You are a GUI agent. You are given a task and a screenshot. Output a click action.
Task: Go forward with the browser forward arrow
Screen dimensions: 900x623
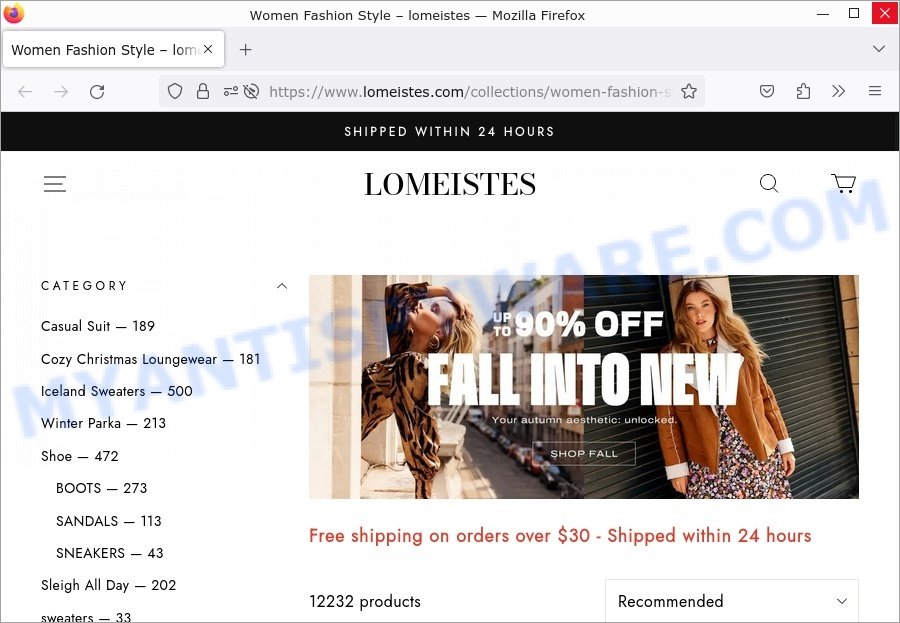click(61, 91)
